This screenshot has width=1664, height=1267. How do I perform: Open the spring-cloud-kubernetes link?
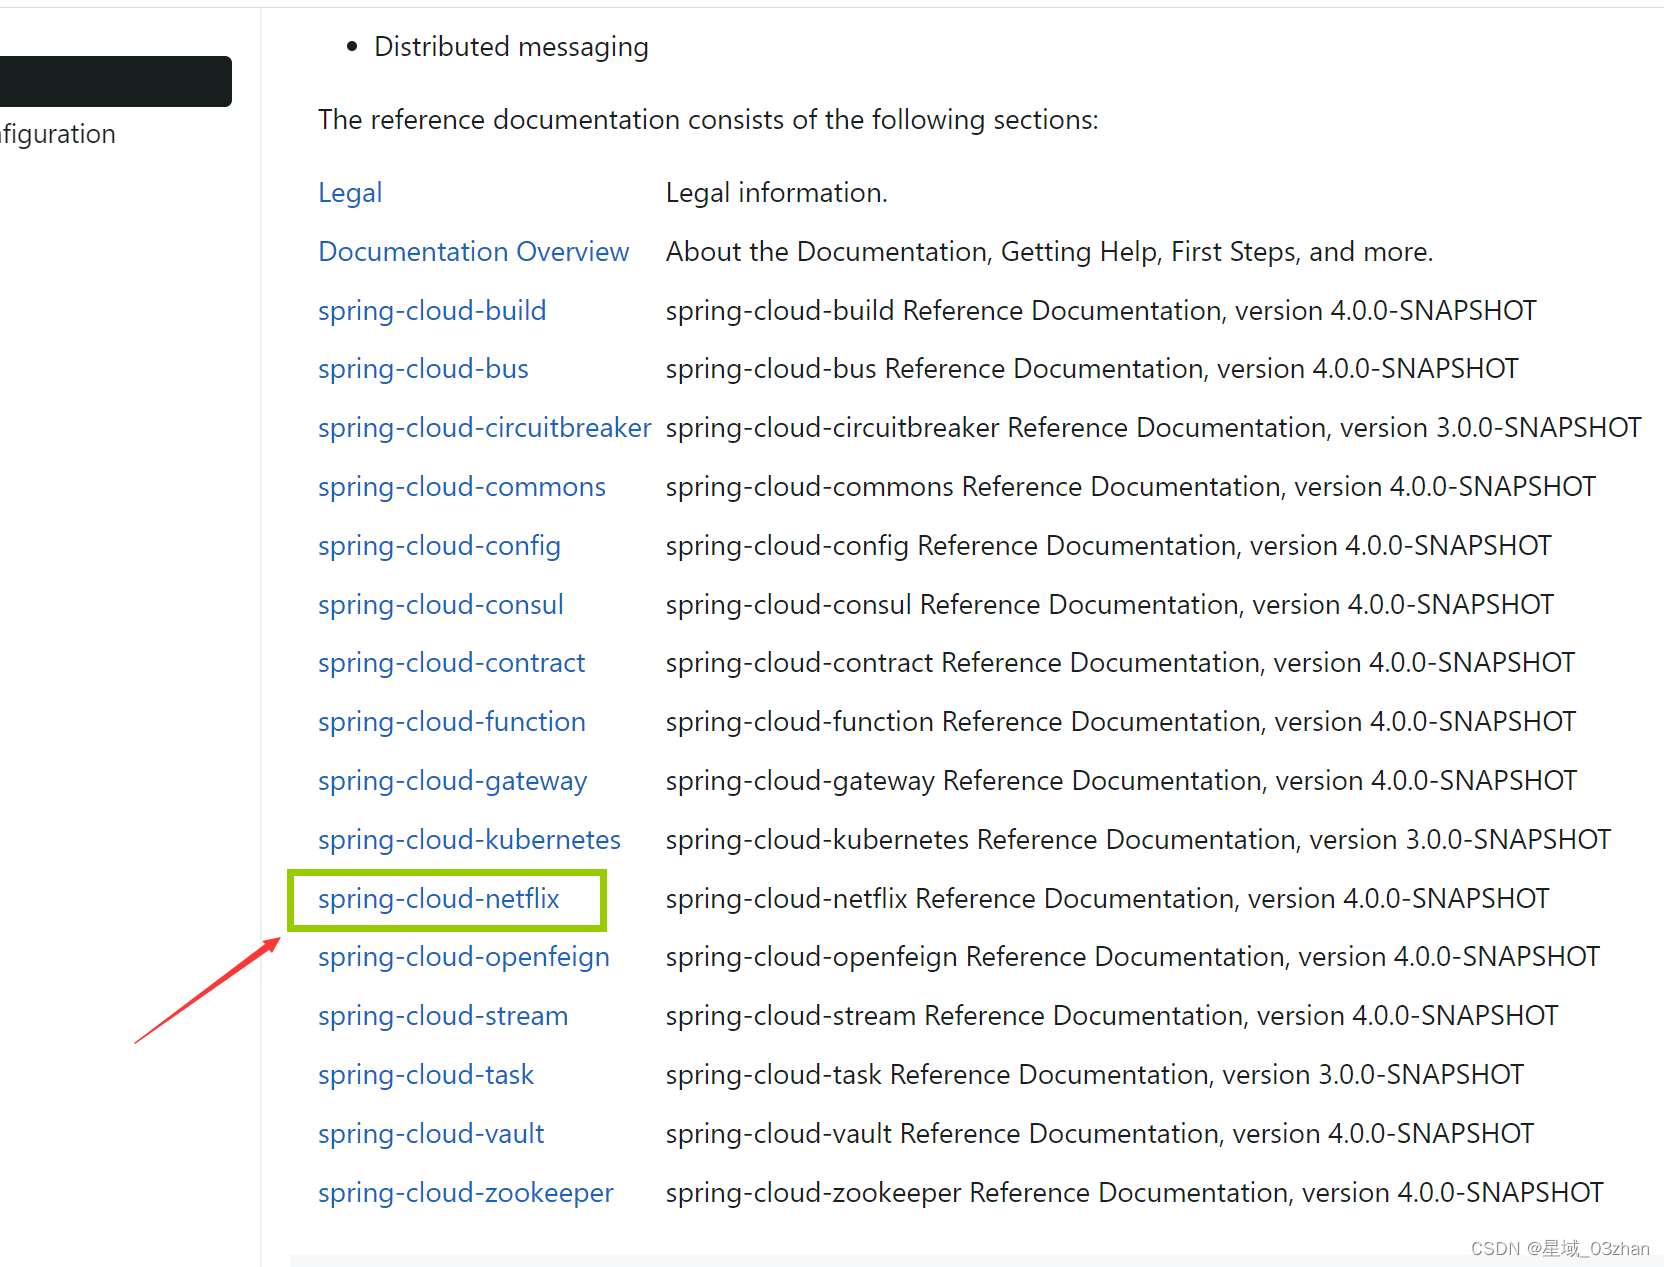[x=469, y=840]
